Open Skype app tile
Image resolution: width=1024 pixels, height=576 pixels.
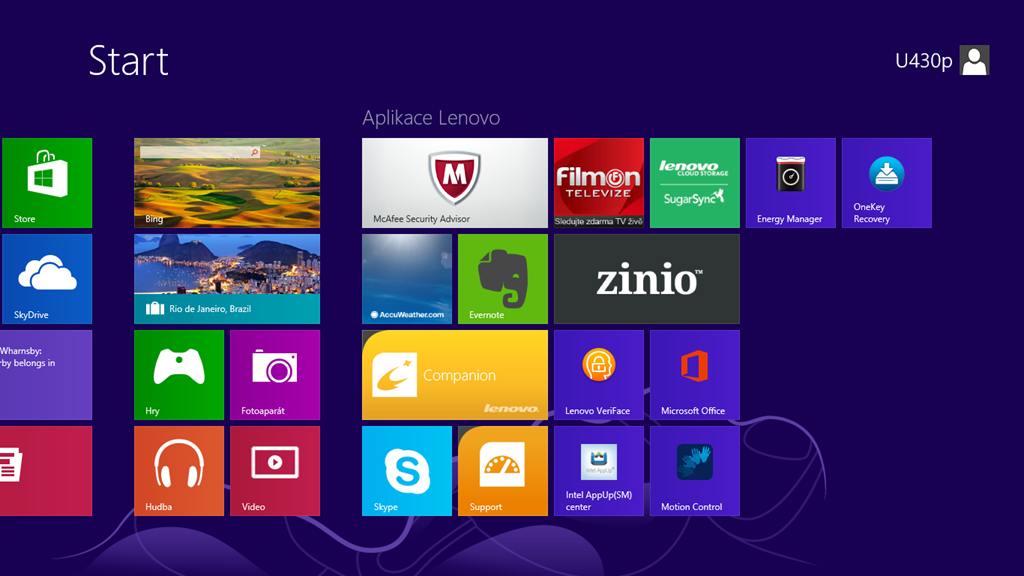[406, 471]
